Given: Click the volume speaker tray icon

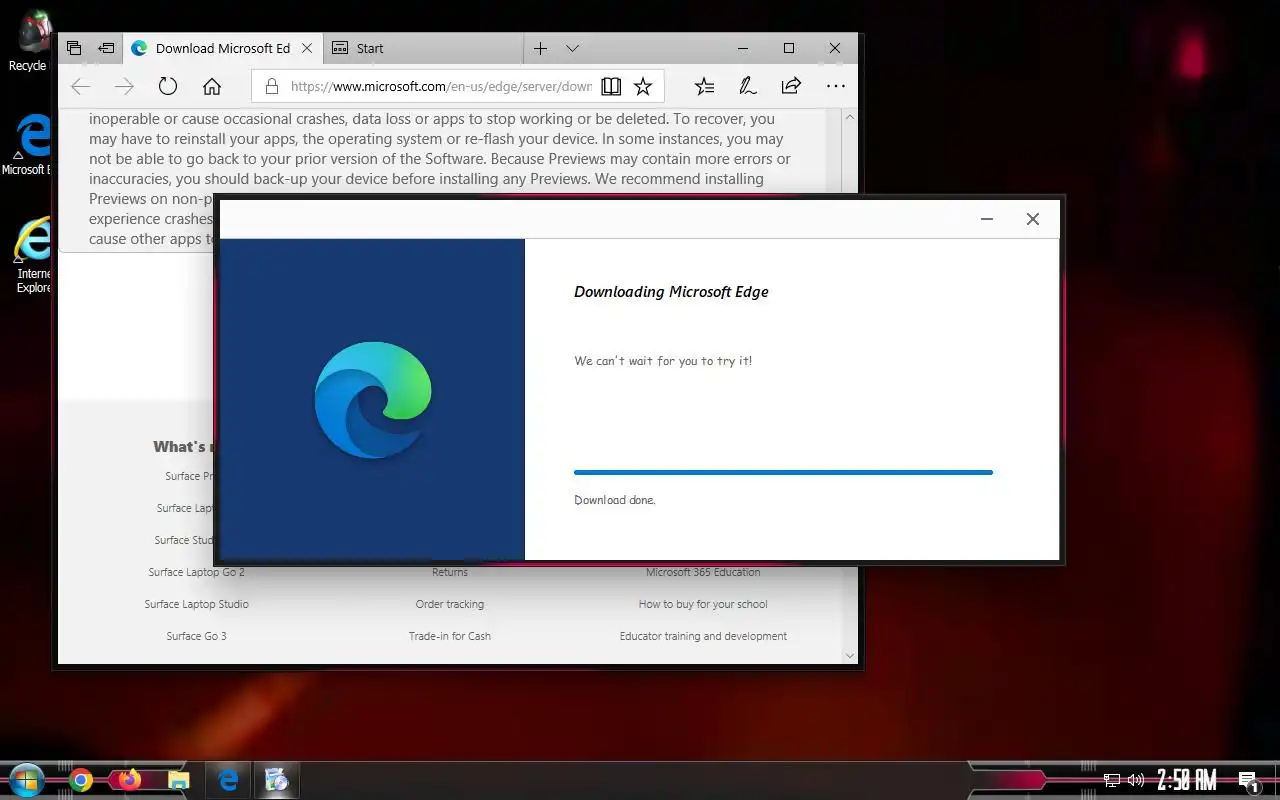Looking at the screenshot, I should 1136,780.
